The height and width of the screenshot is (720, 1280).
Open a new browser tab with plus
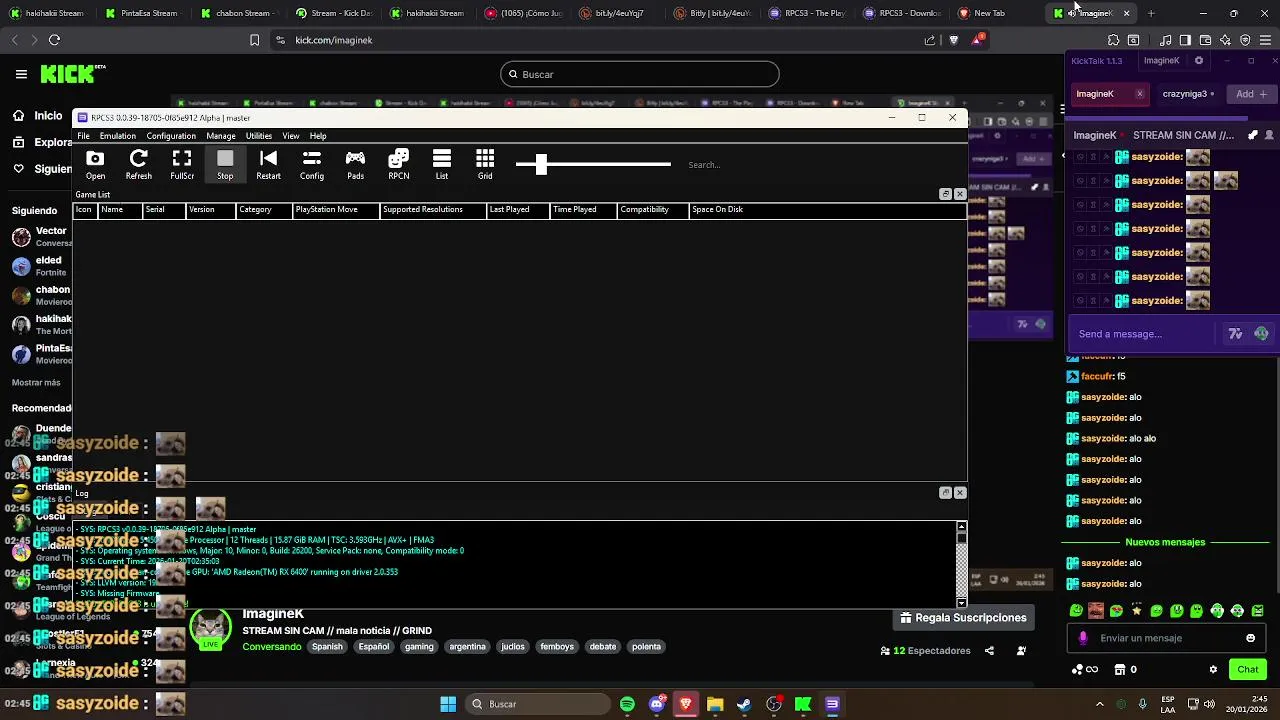click(1151, 13)
